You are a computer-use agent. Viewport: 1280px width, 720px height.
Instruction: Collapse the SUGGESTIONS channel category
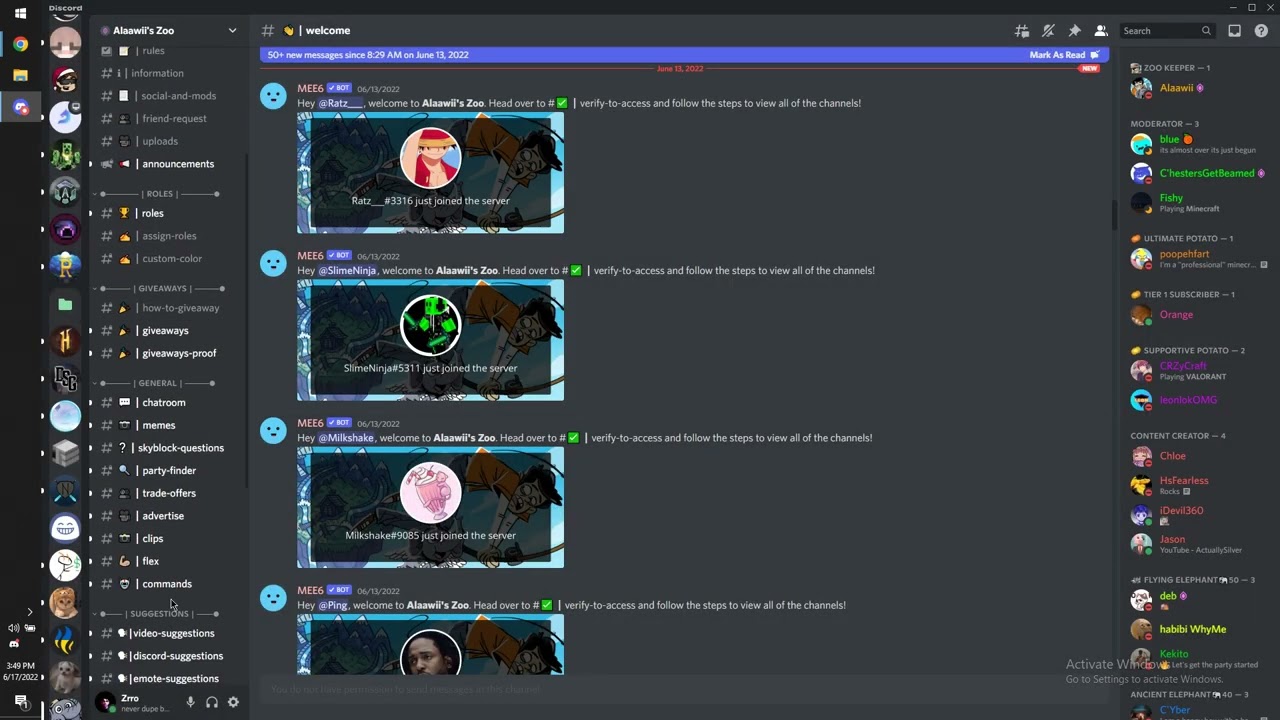[x=159, y=614]
